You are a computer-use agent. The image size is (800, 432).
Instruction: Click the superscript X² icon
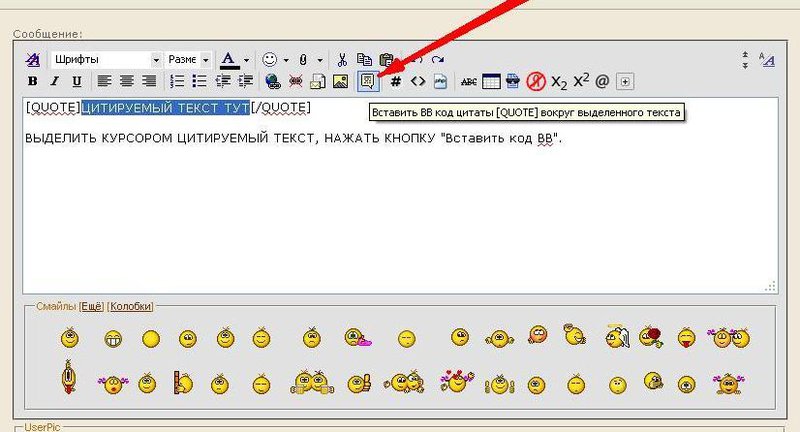[581, 80]
